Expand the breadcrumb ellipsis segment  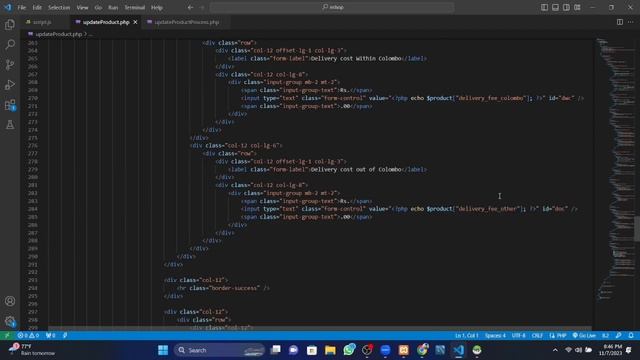pyautogui.click(x=91, y=34)
